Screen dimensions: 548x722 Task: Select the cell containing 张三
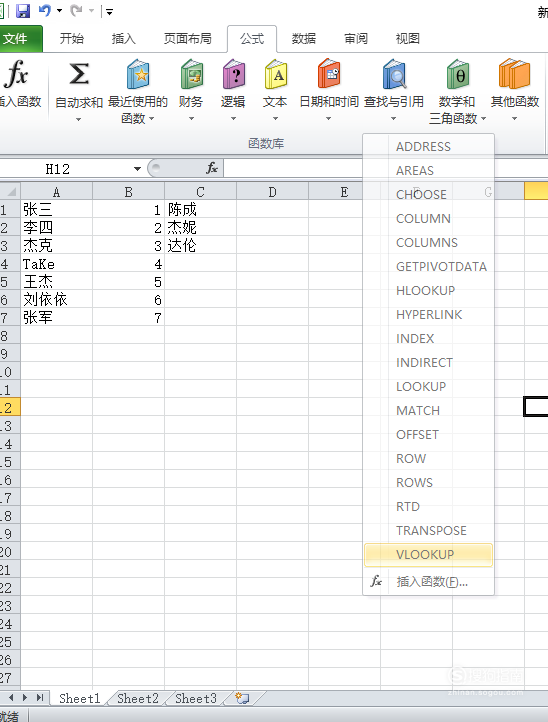(56, 210)
